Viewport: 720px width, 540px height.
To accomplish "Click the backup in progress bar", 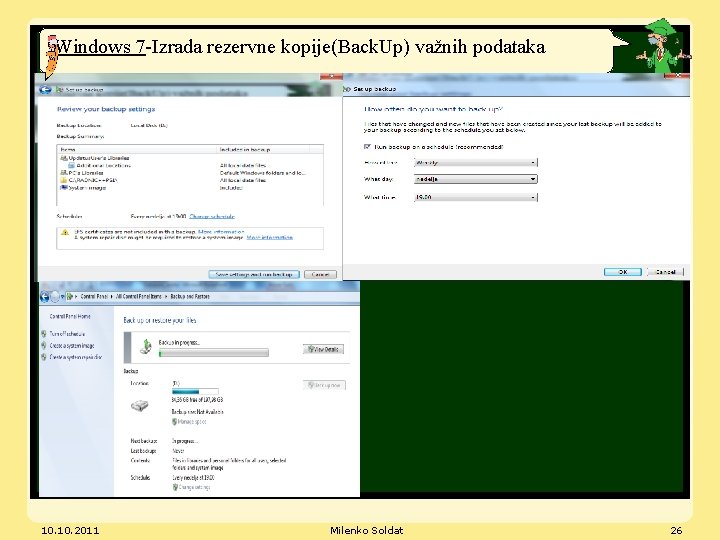I will 214,353.
